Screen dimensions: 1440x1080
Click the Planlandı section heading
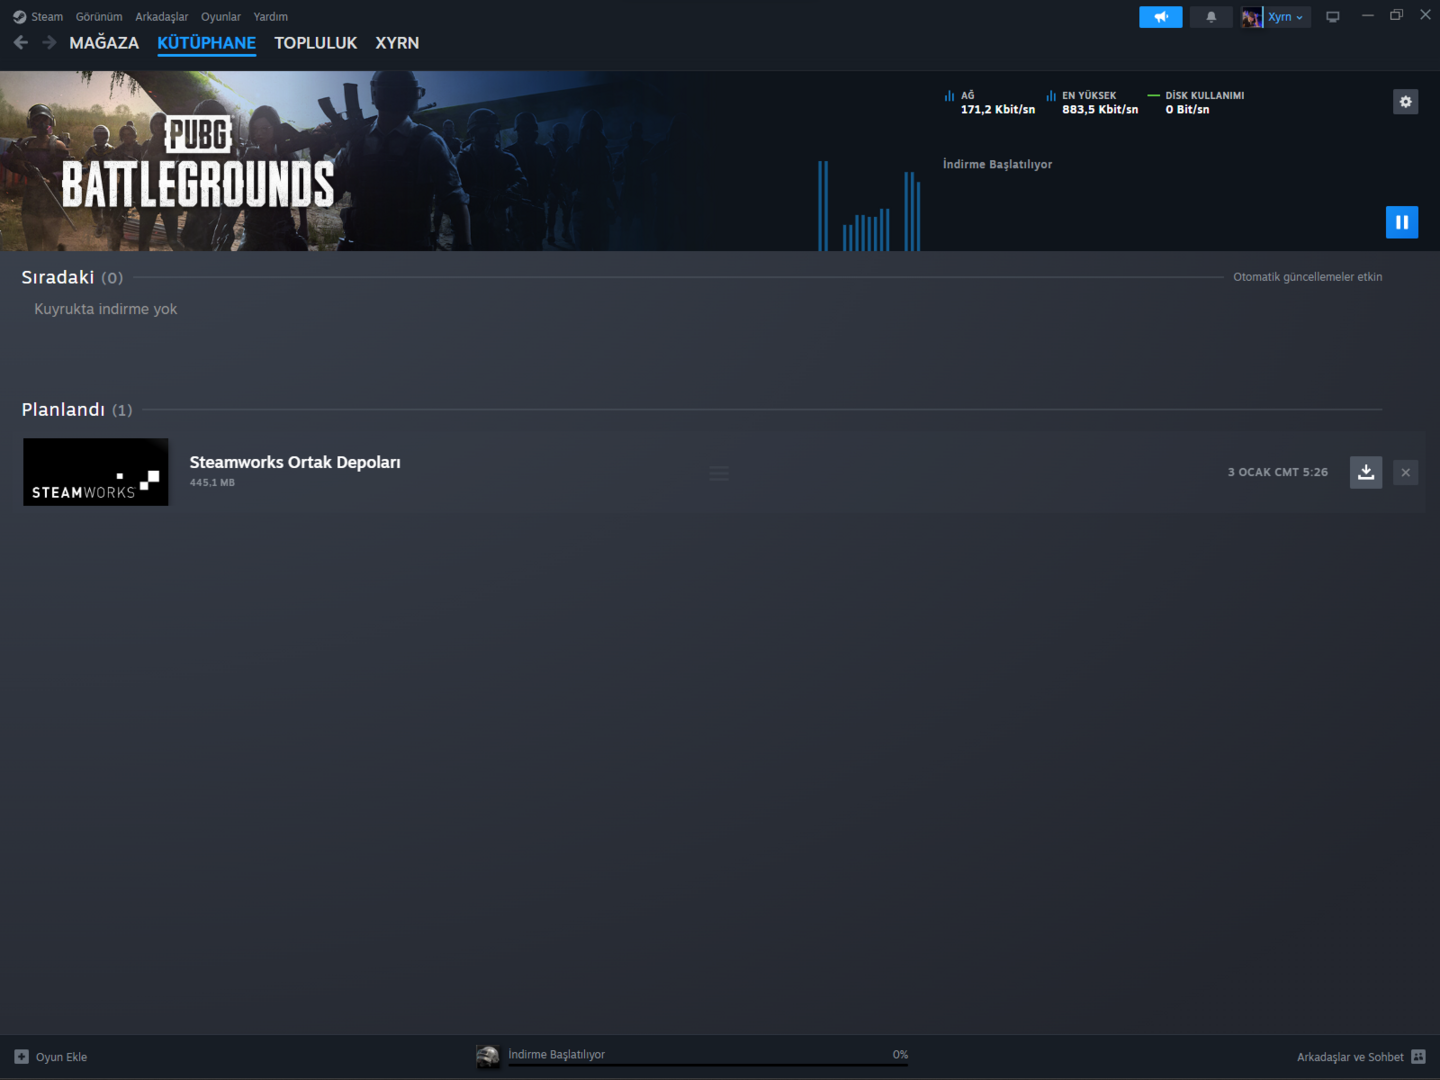(x=63, y=409)
